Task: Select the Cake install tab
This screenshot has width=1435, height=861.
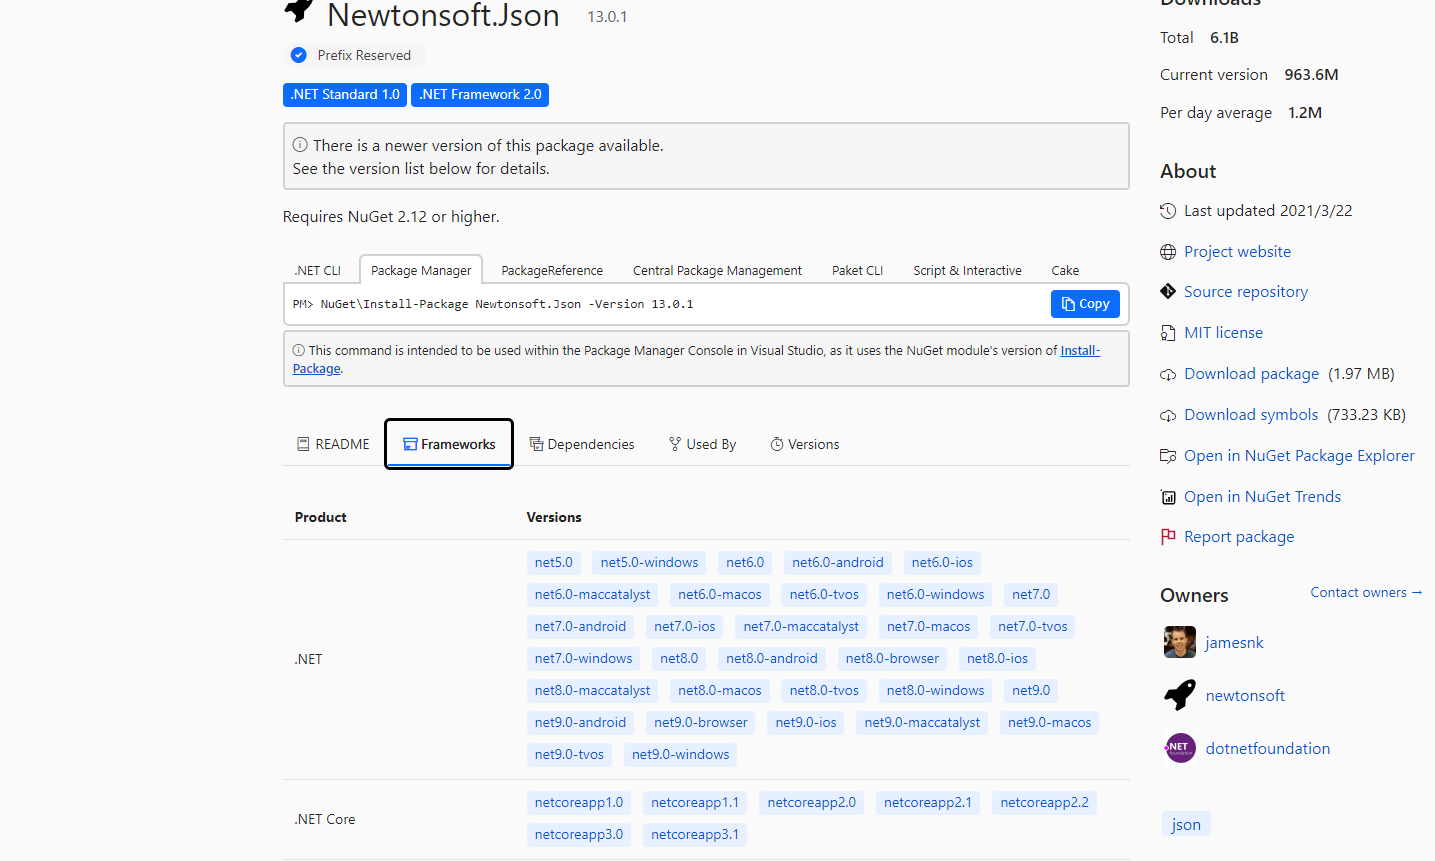Action: pyautogui.click(x=1065, y=271)
